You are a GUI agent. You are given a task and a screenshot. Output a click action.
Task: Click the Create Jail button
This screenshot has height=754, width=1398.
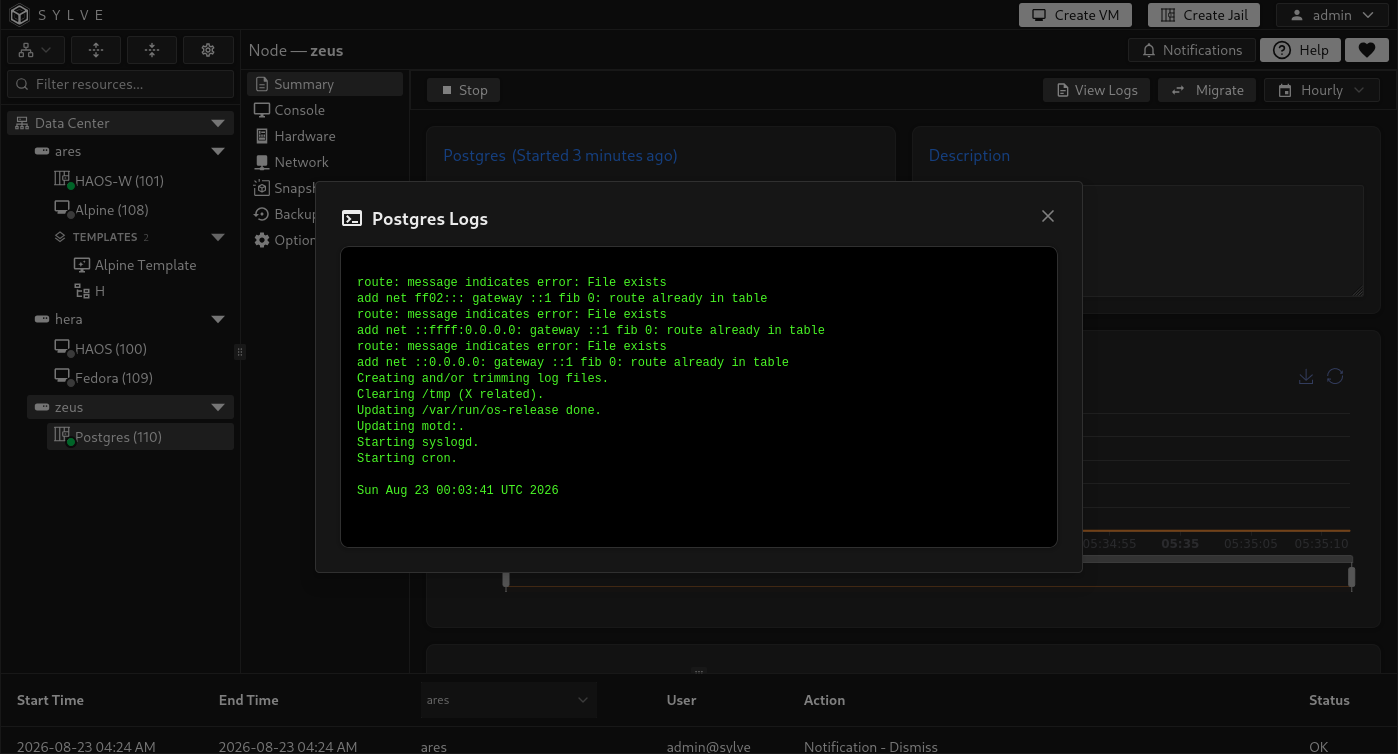tap(1204, 15)
